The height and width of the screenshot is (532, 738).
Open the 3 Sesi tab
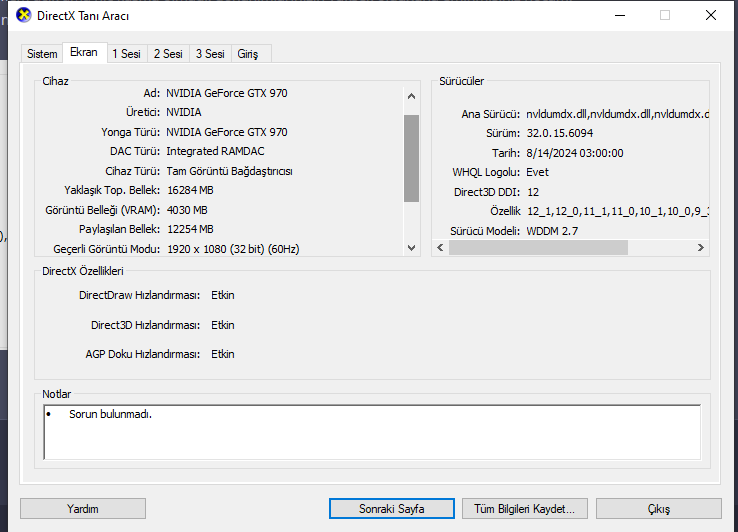210,54
